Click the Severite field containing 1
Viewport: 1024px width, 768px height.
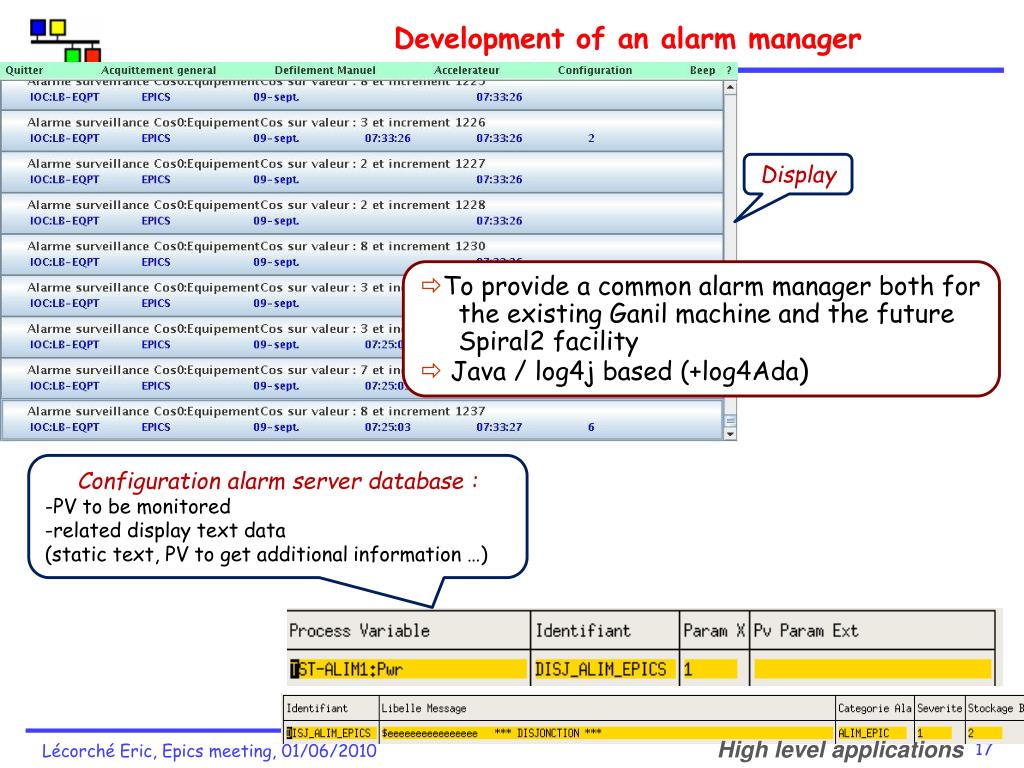[934, 733]
